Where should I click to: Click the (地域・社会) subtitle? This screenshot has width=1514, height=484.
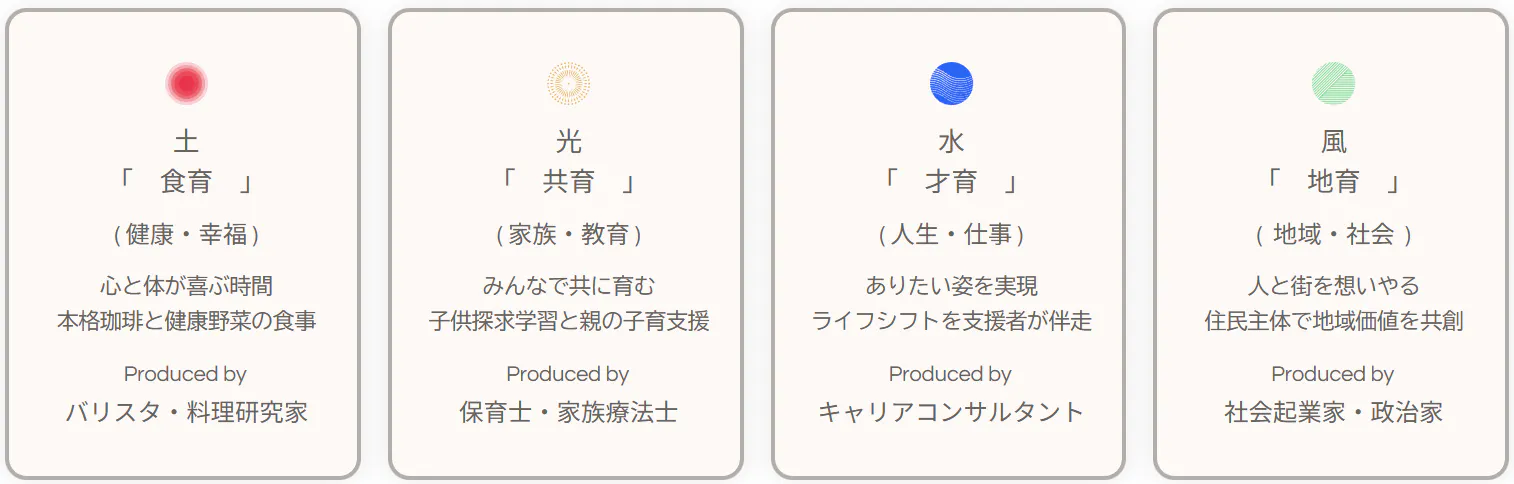tap(1333, 235)
